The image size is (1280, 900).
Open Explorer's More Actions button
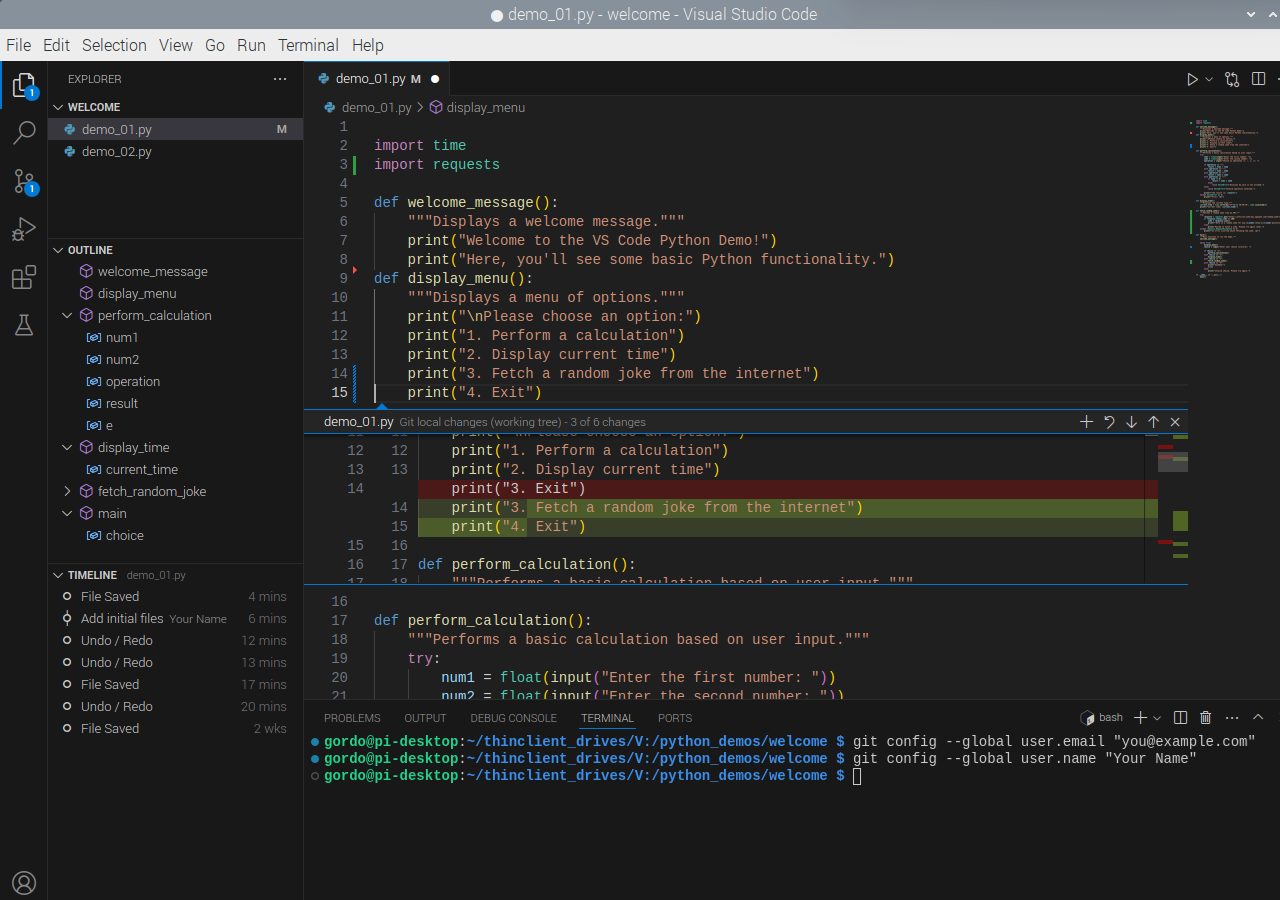point(280,79)
